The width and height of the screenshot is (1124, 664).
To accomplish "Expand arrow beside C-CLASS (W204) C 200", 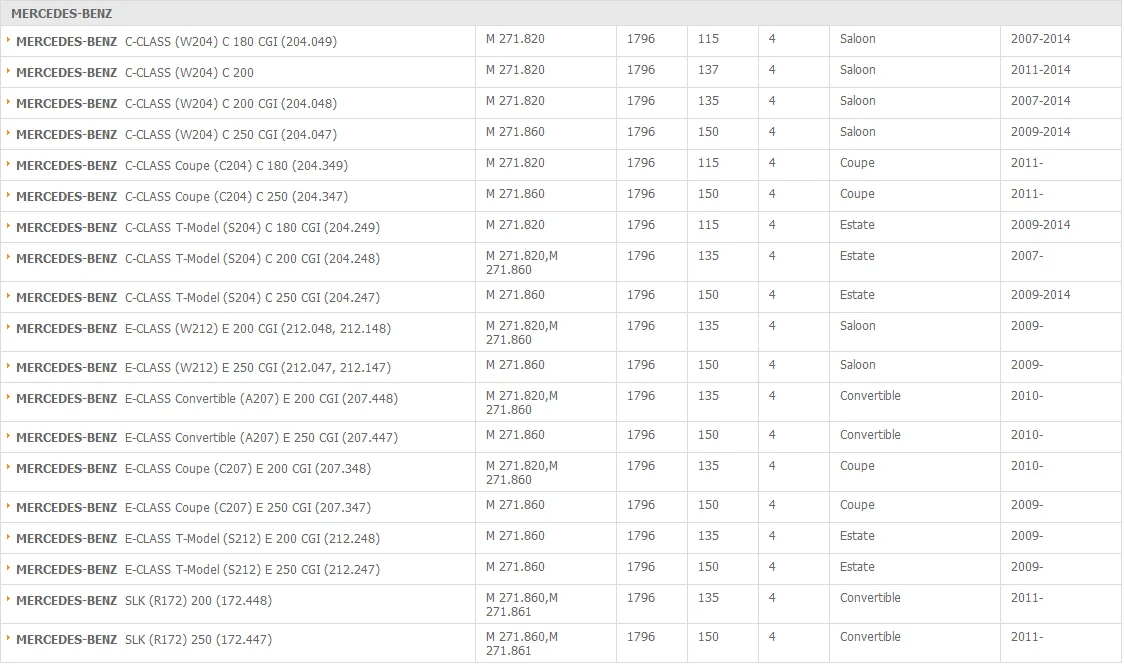I will tap(8, 71).
